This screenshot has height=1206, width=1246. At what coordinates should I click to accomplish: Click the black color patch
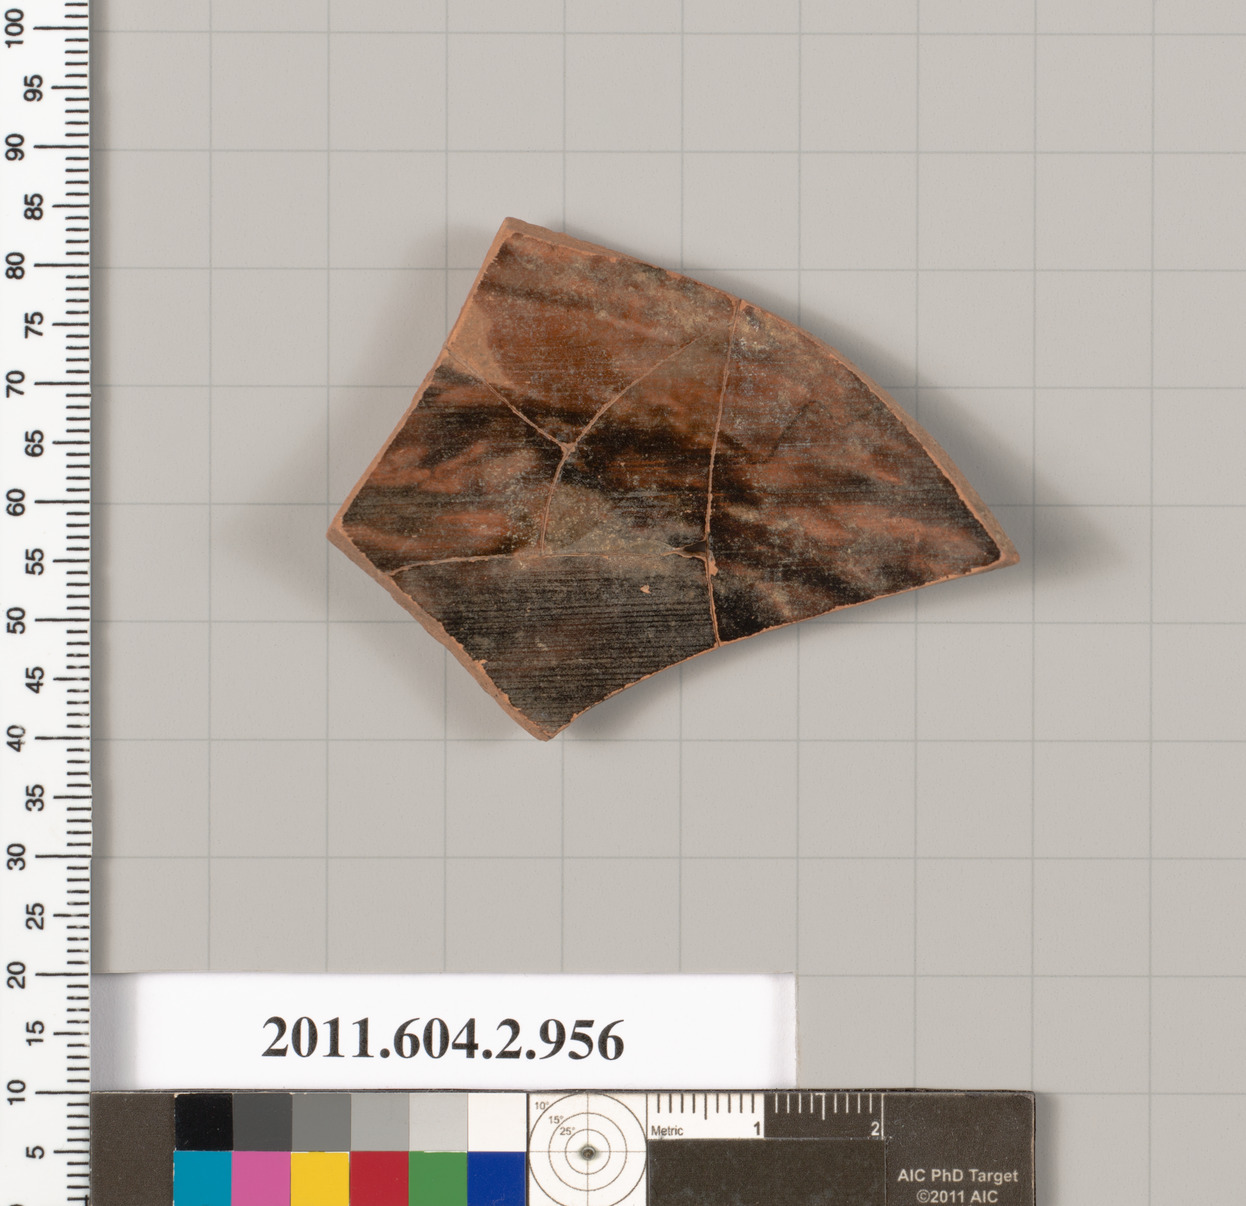pos(203,1122)
